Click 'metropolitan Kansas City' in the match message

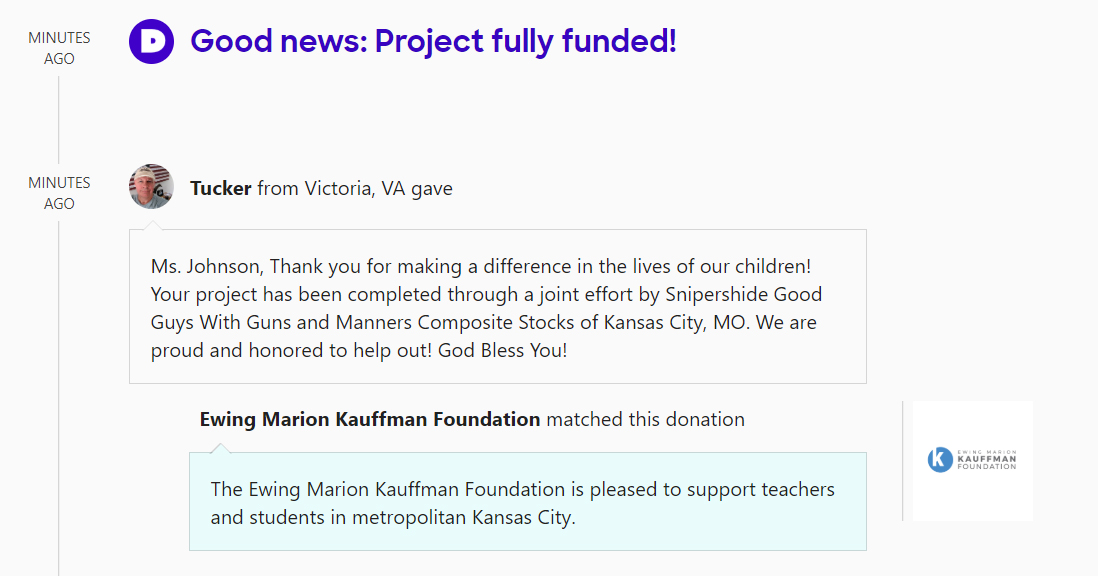click(x=464, y=518)
